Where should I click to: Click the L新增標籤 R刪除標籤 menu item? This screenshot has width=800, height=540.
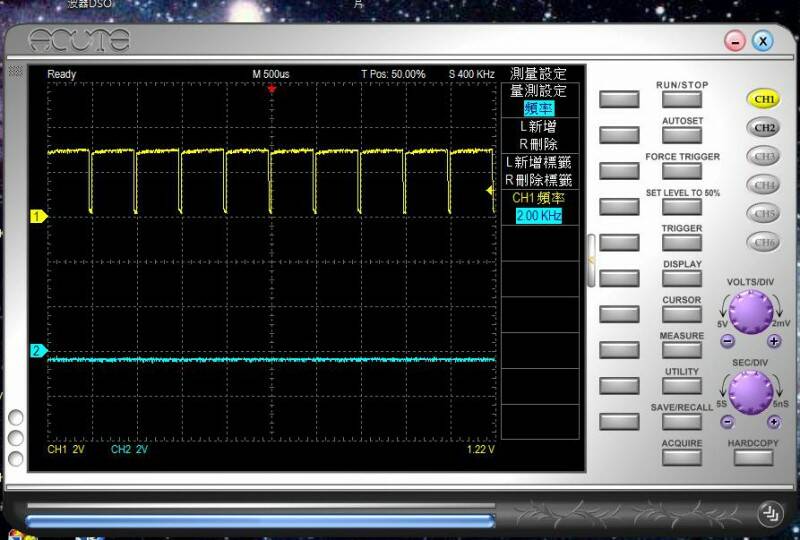coord(539,171)
